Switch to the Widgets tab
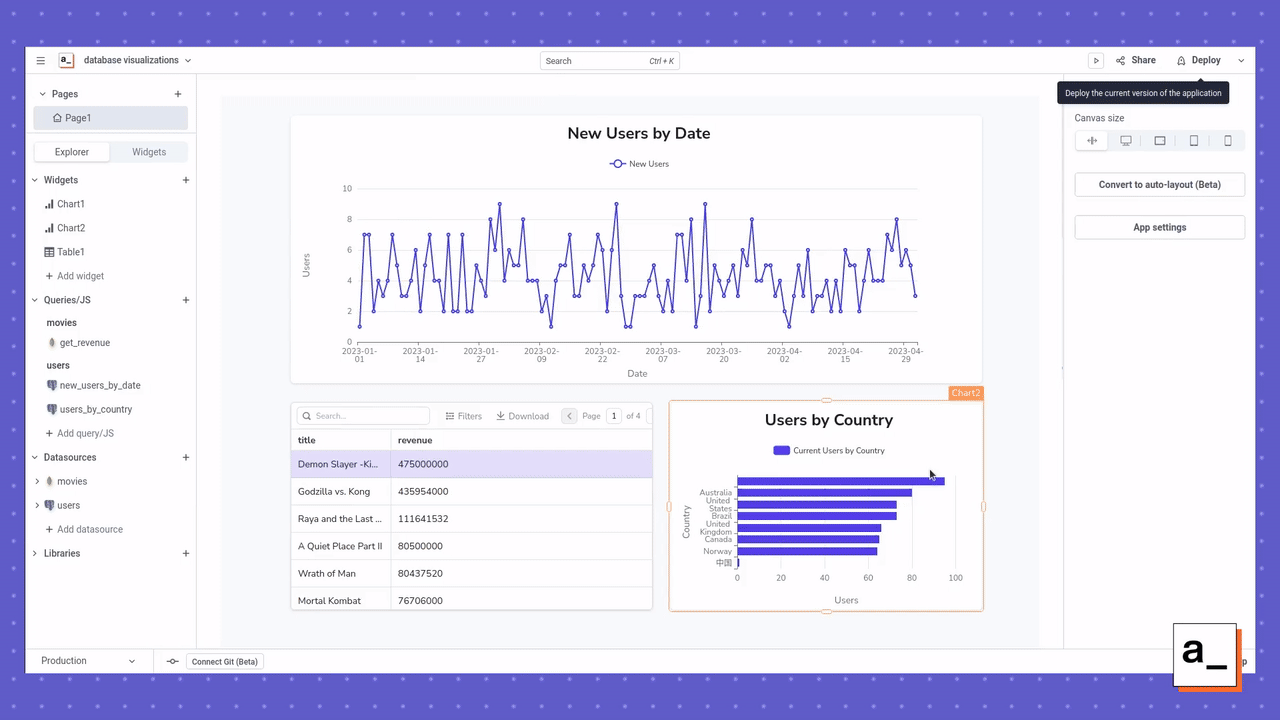 (148, 151)
